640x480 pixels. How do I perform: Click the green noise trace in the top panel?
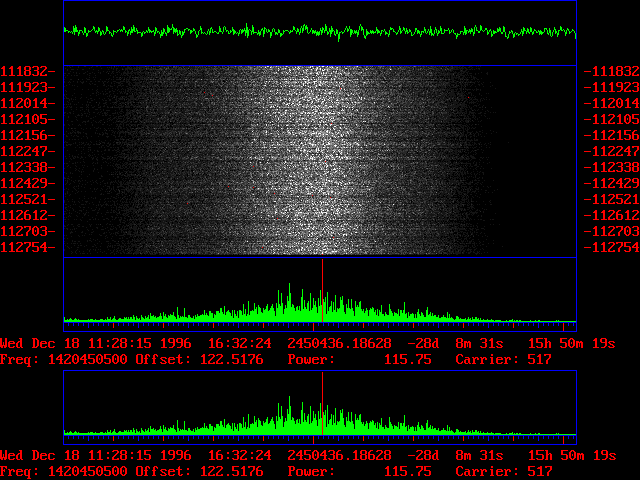coord(320,31)
